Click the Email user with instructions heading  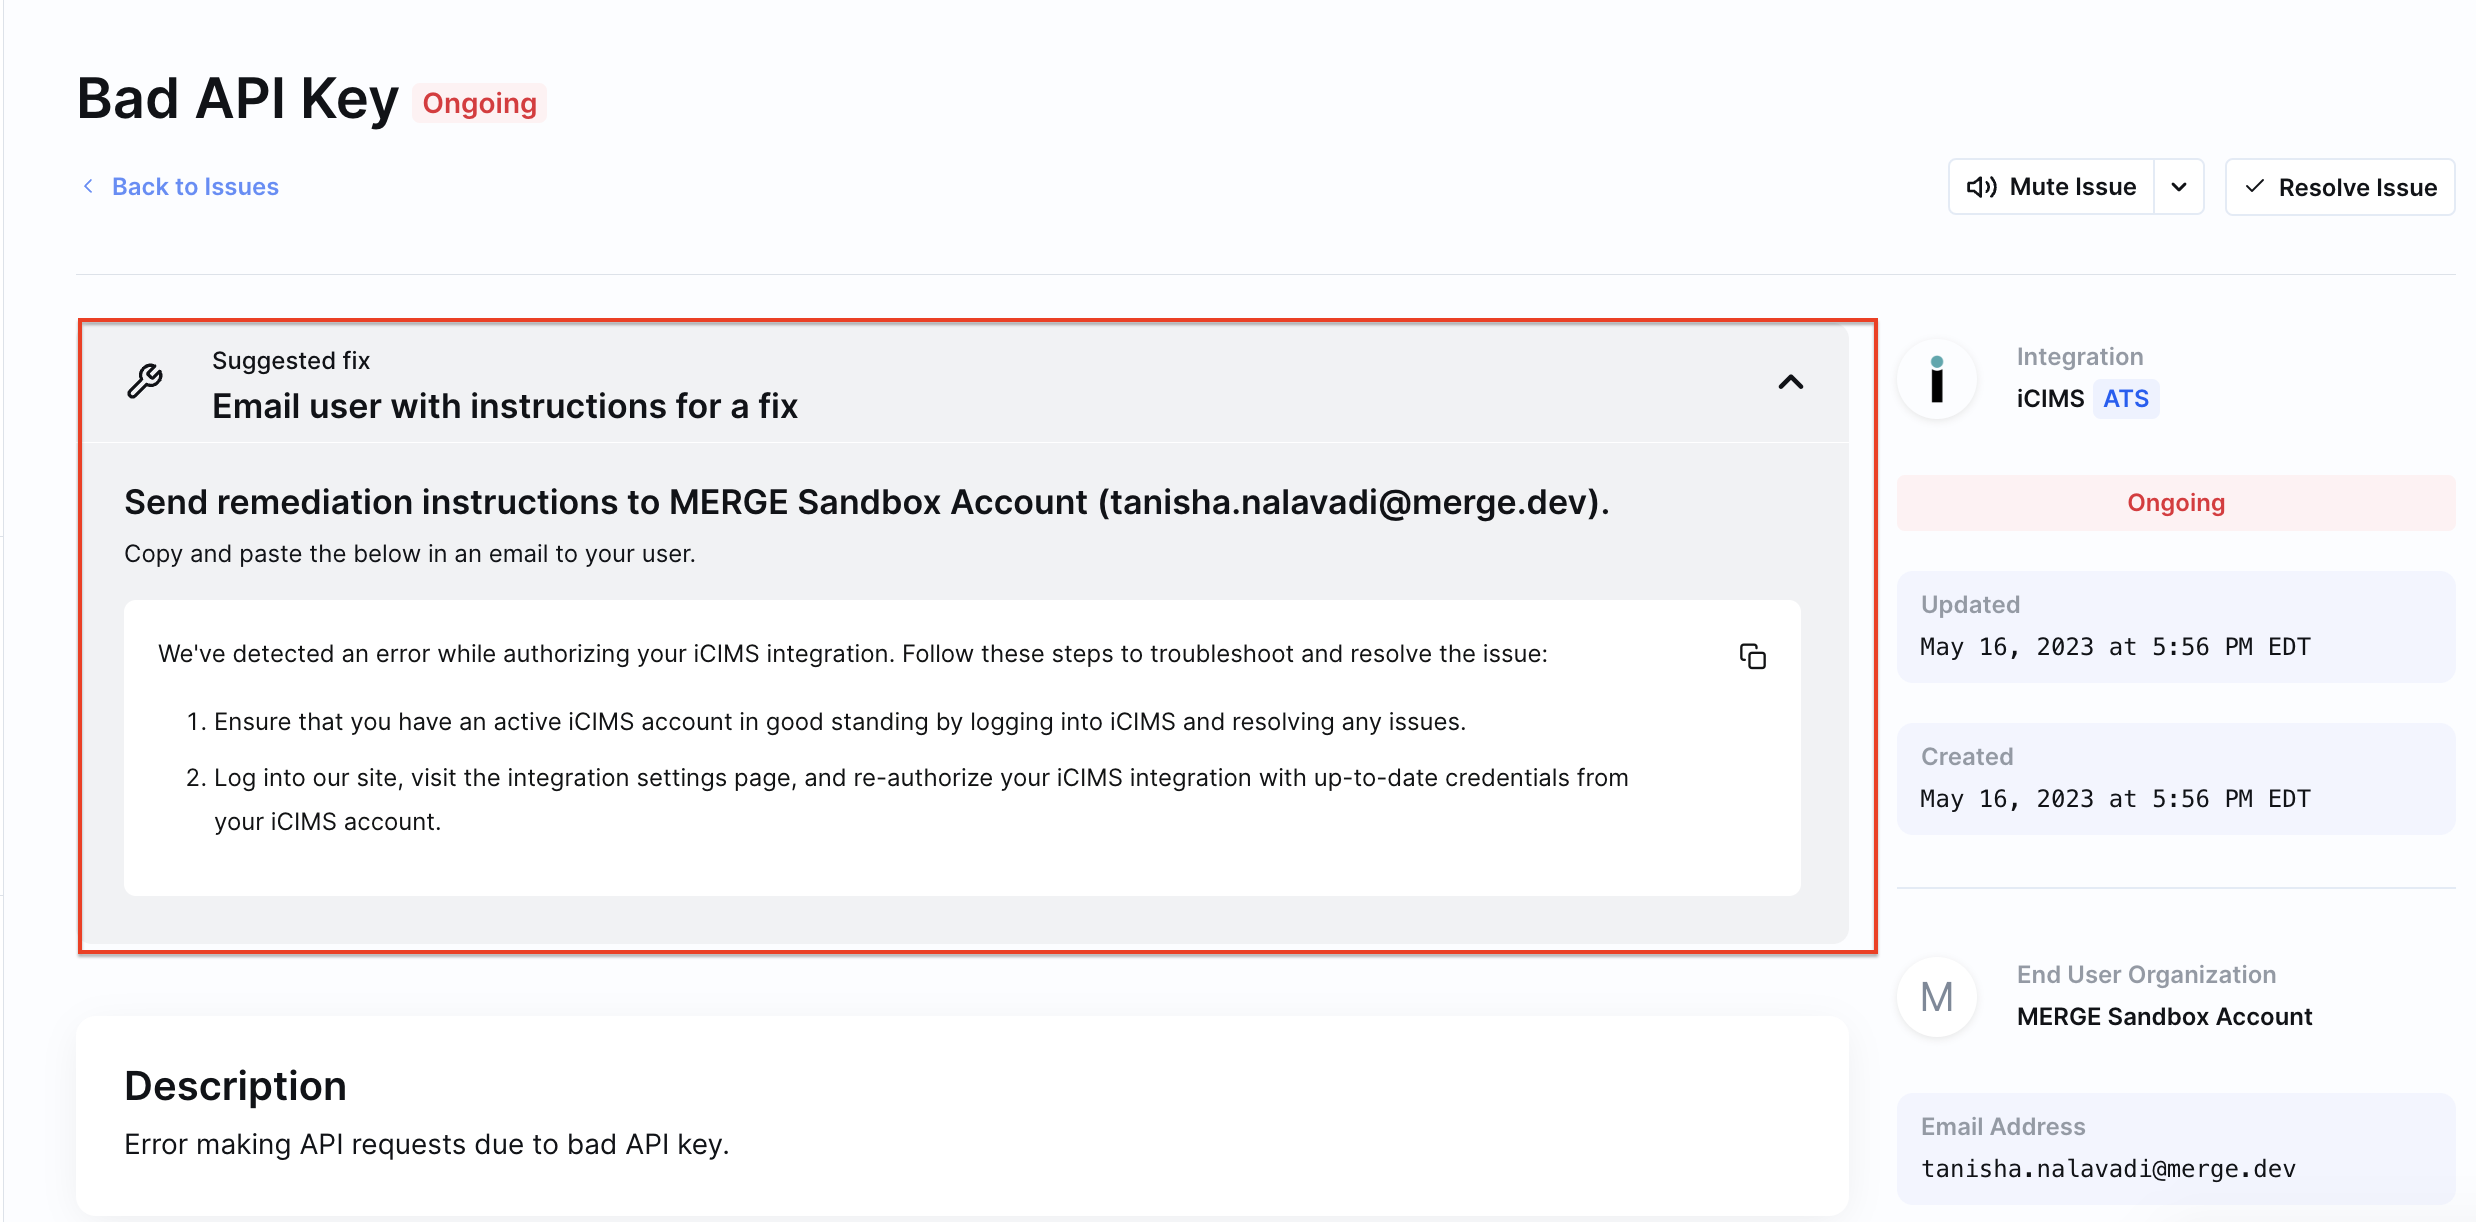[x=505, y=406]
